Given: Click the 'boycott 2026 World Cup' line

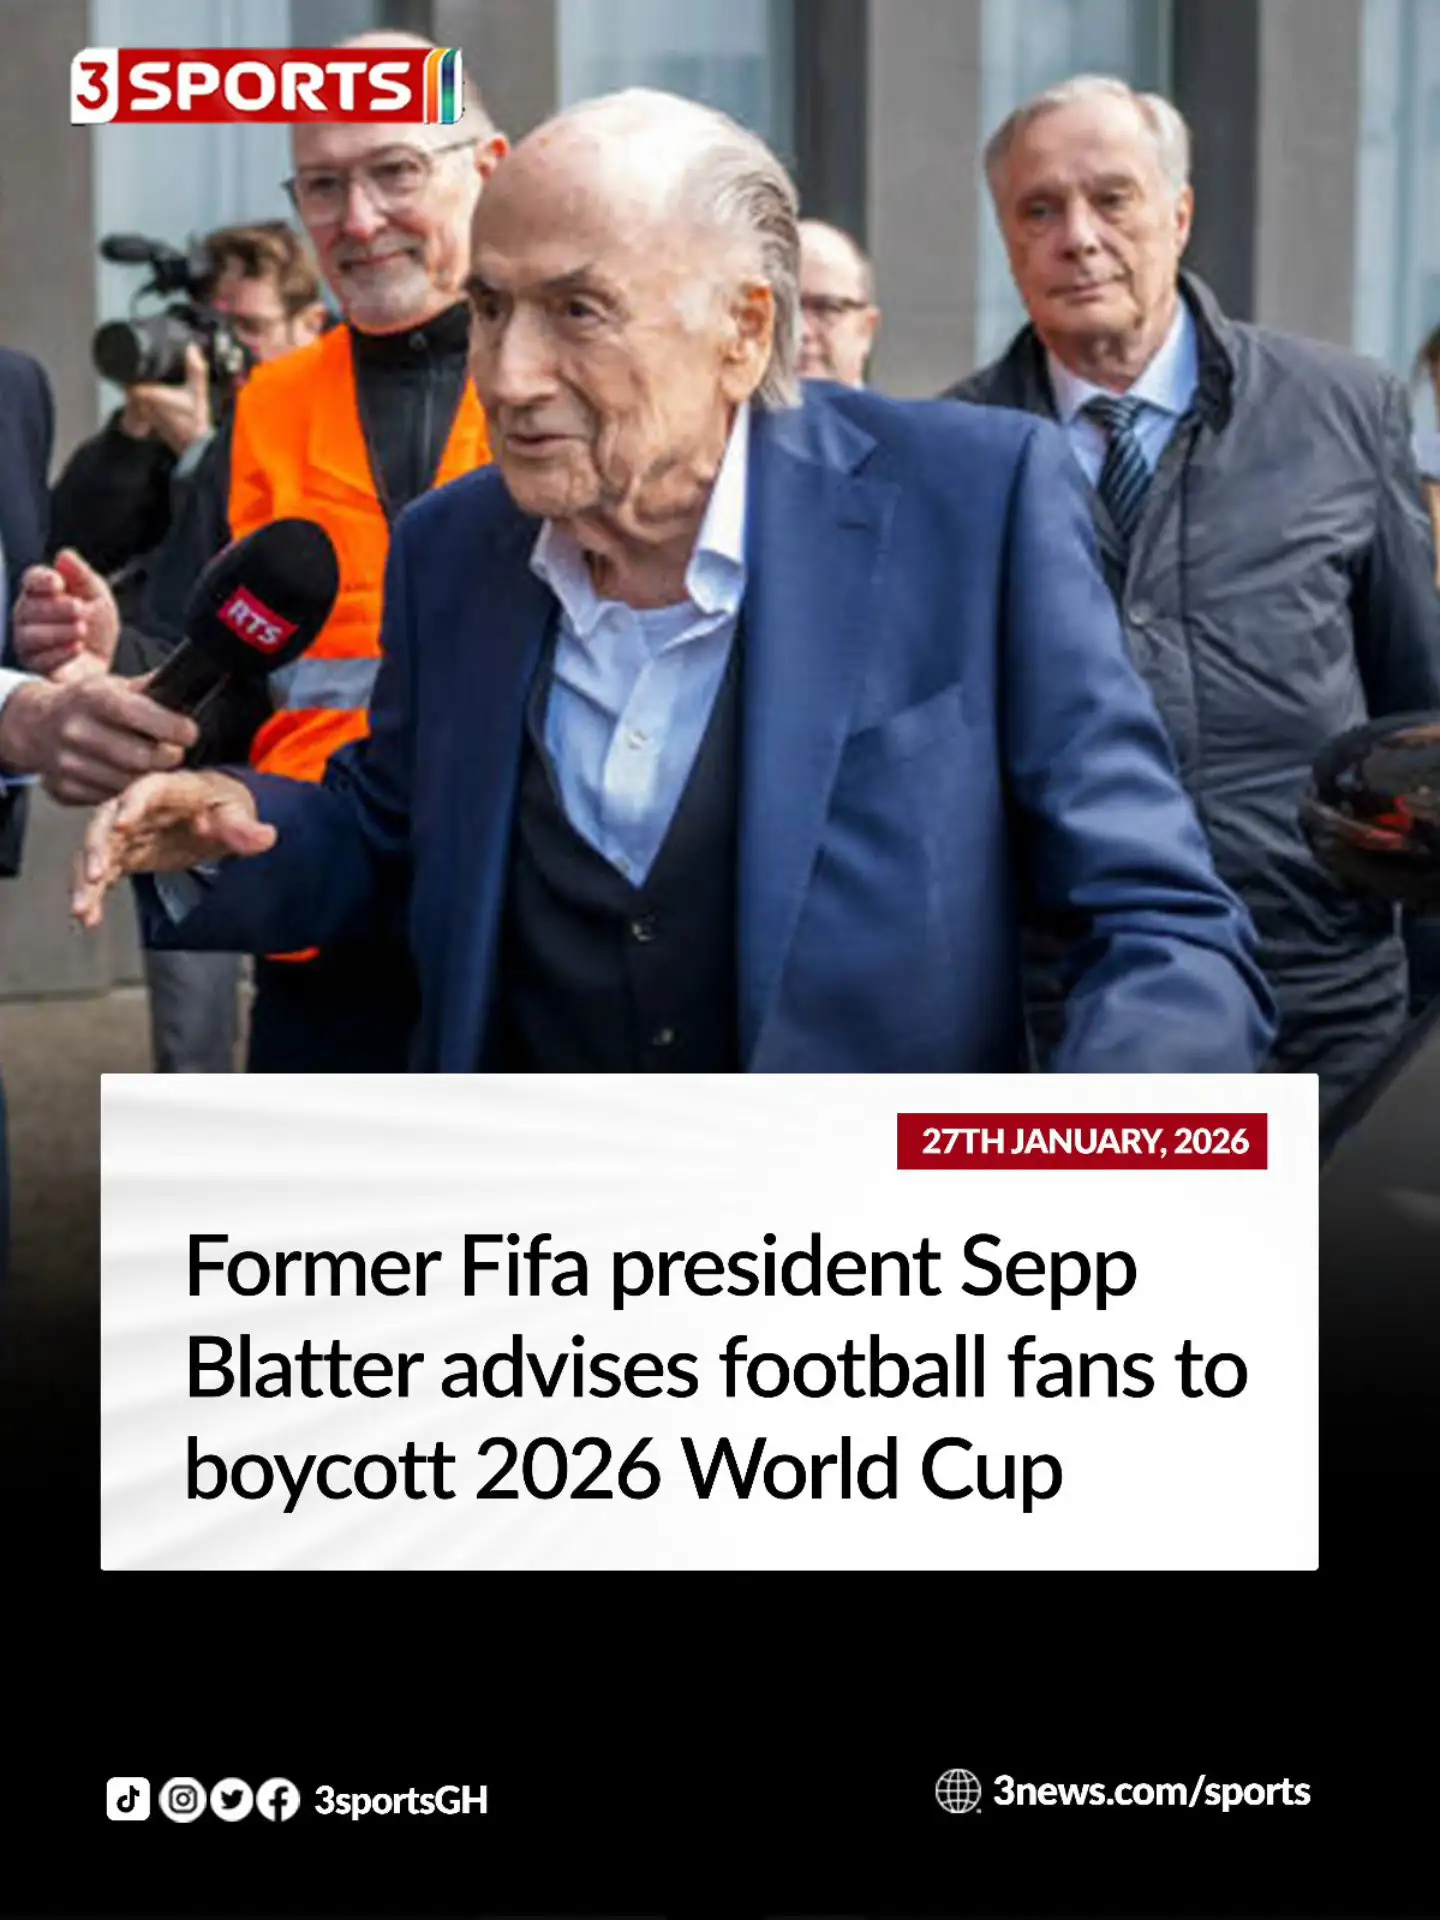Looking at the screenshot, I should [x=624, y=1470].
